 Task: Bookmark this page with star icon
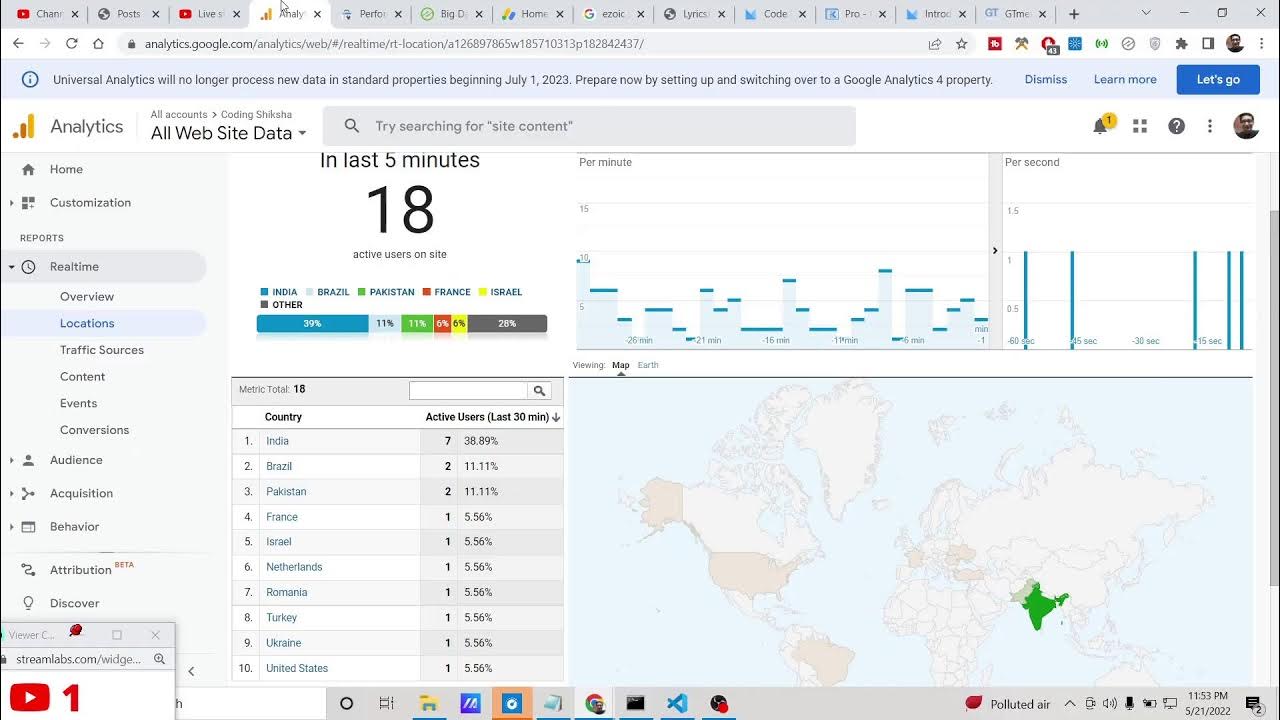coord(961,44)
